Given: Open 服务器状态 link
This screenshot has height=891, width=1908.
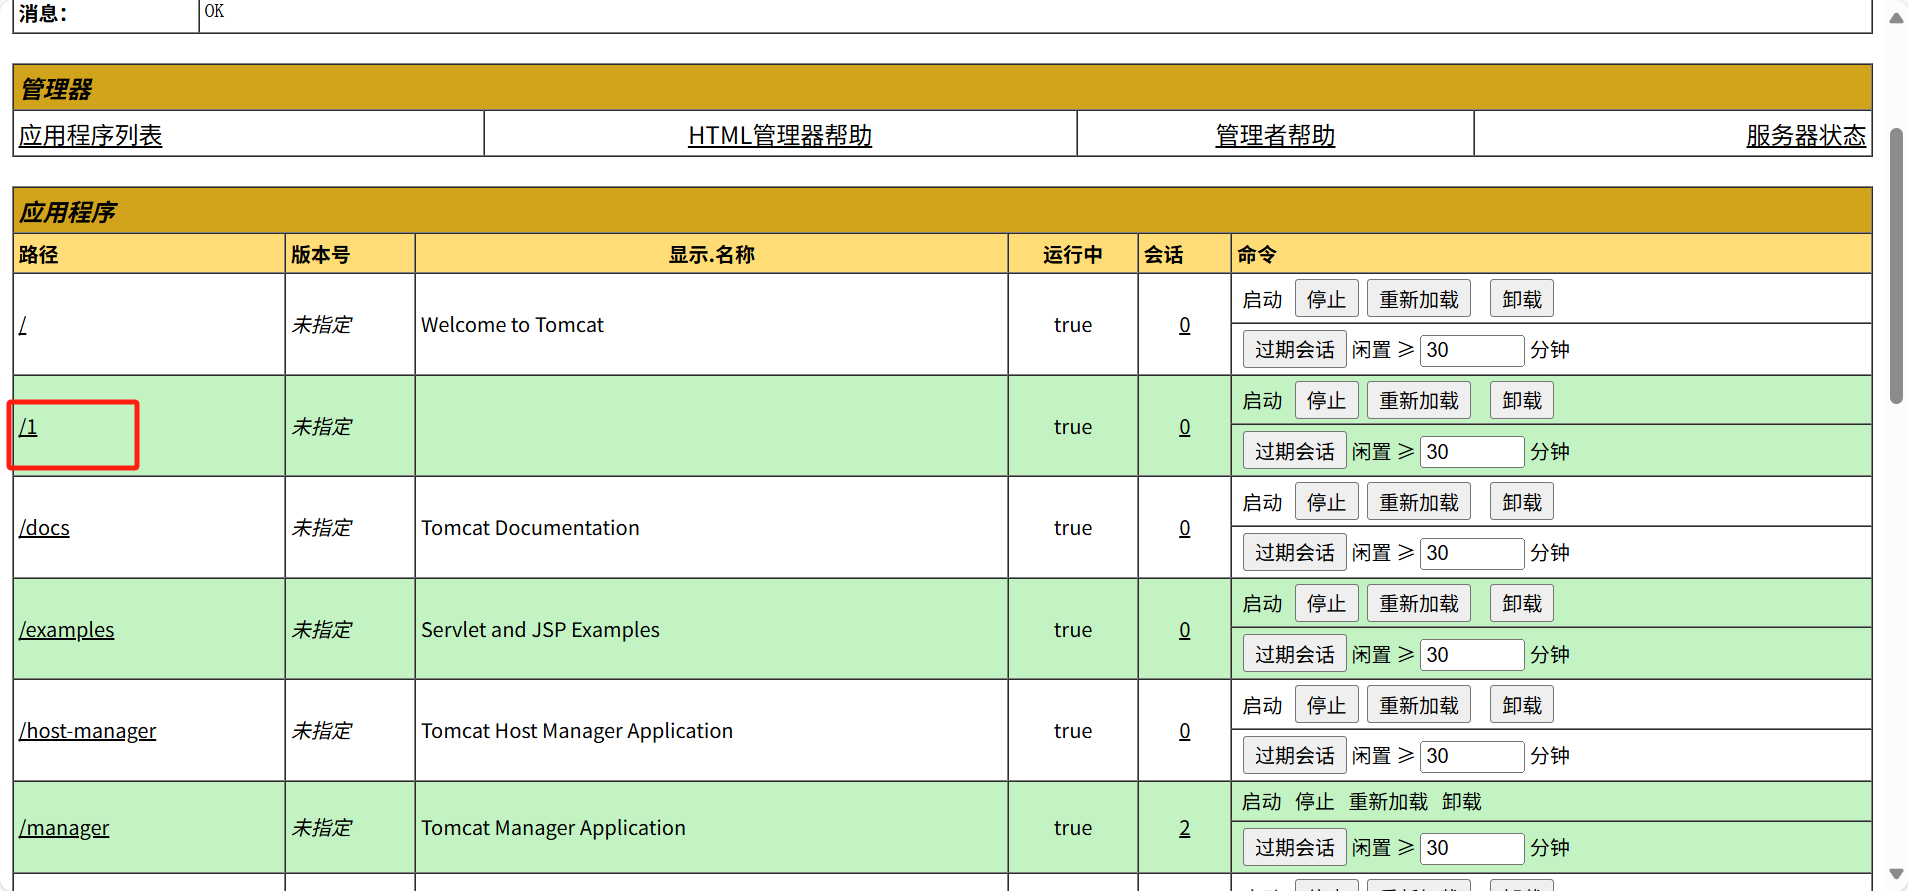Looking at the screenshot, I should click(1806, 135).
